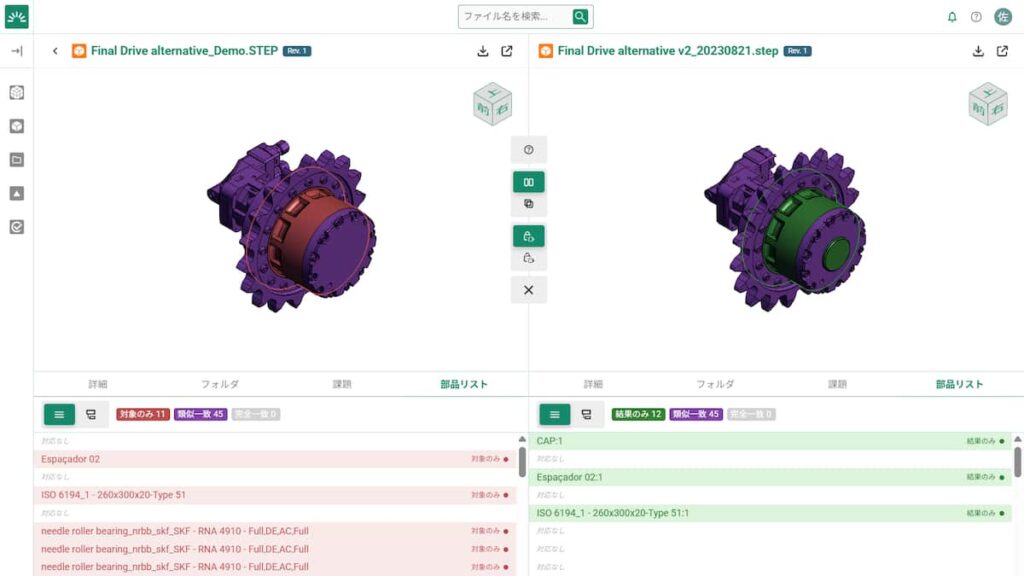Open notifications bell

(952, 17)
